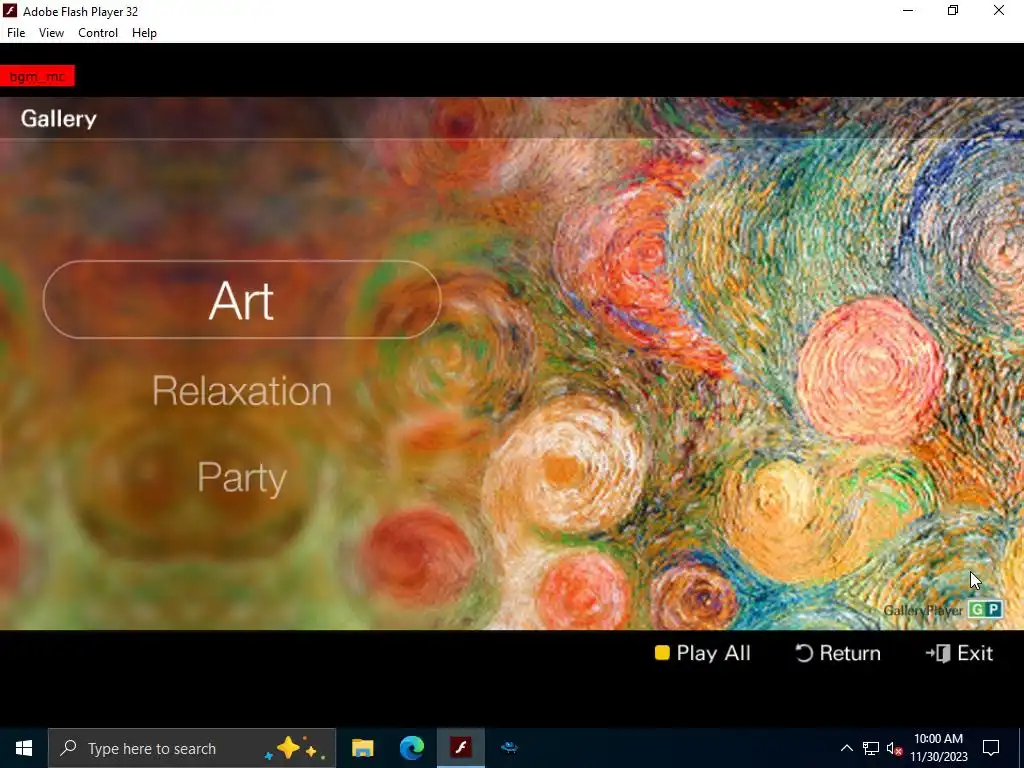
Task: Click the Exit door icon
Action: [938, 653]
